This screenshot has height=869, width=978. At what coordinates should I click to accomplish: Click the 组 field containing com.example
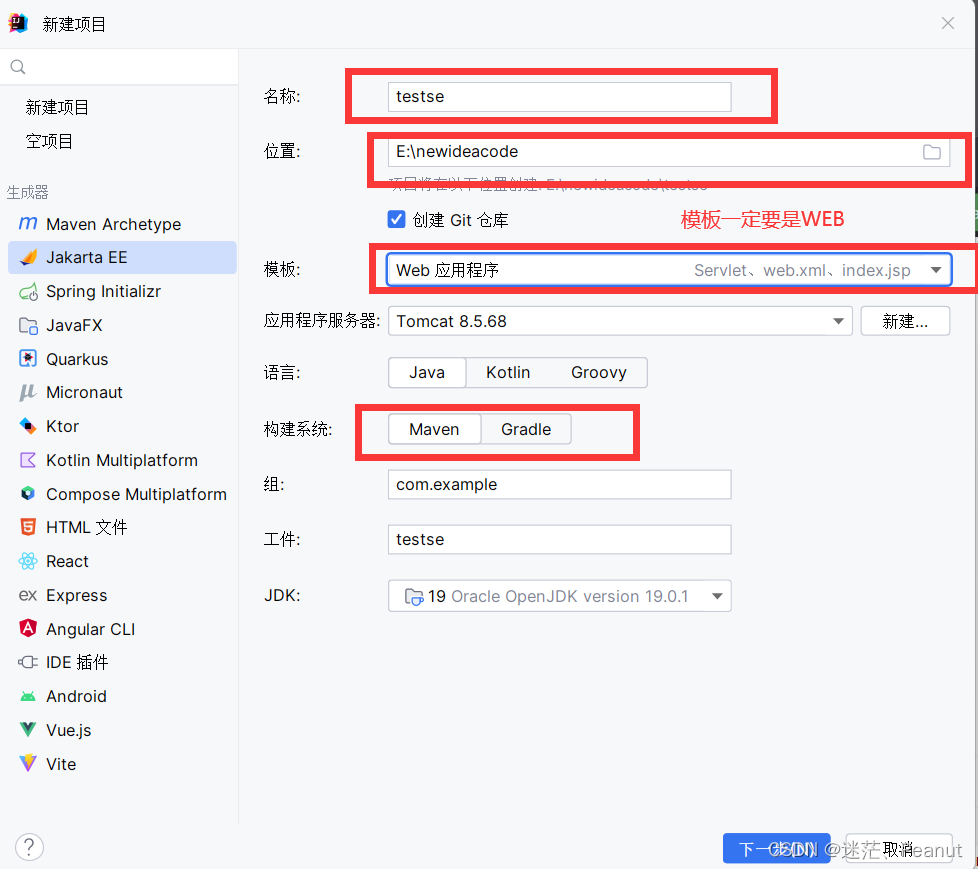[559, 484]
